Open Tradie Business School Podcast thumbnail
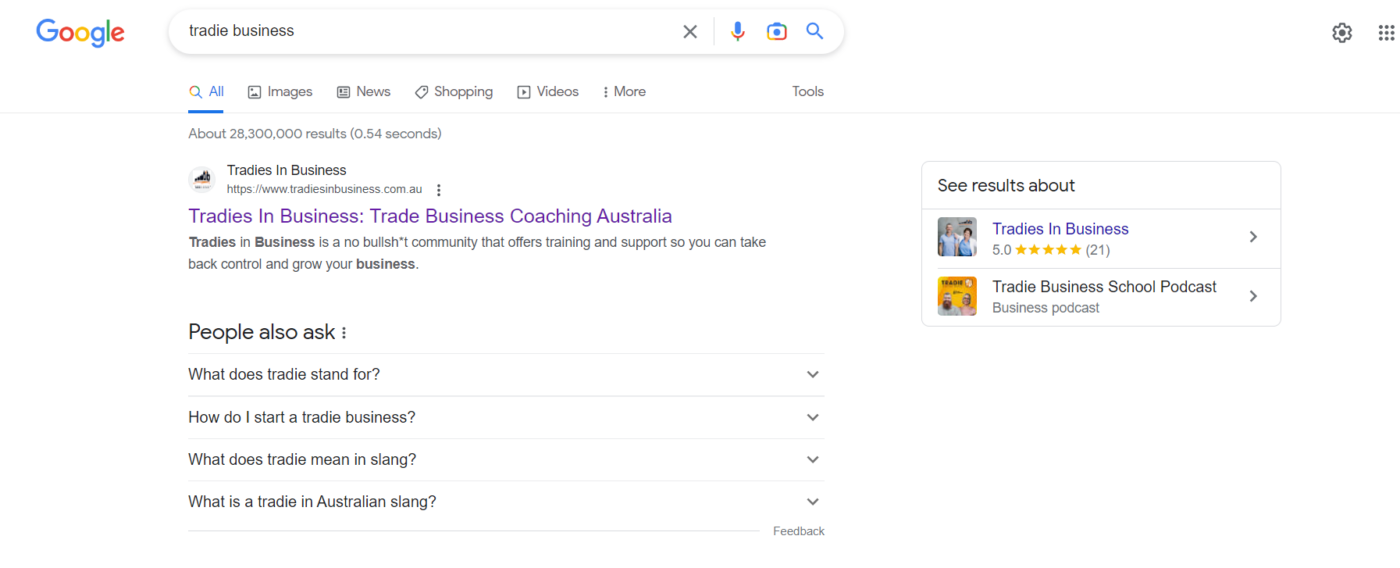 [x=957, y=296]
